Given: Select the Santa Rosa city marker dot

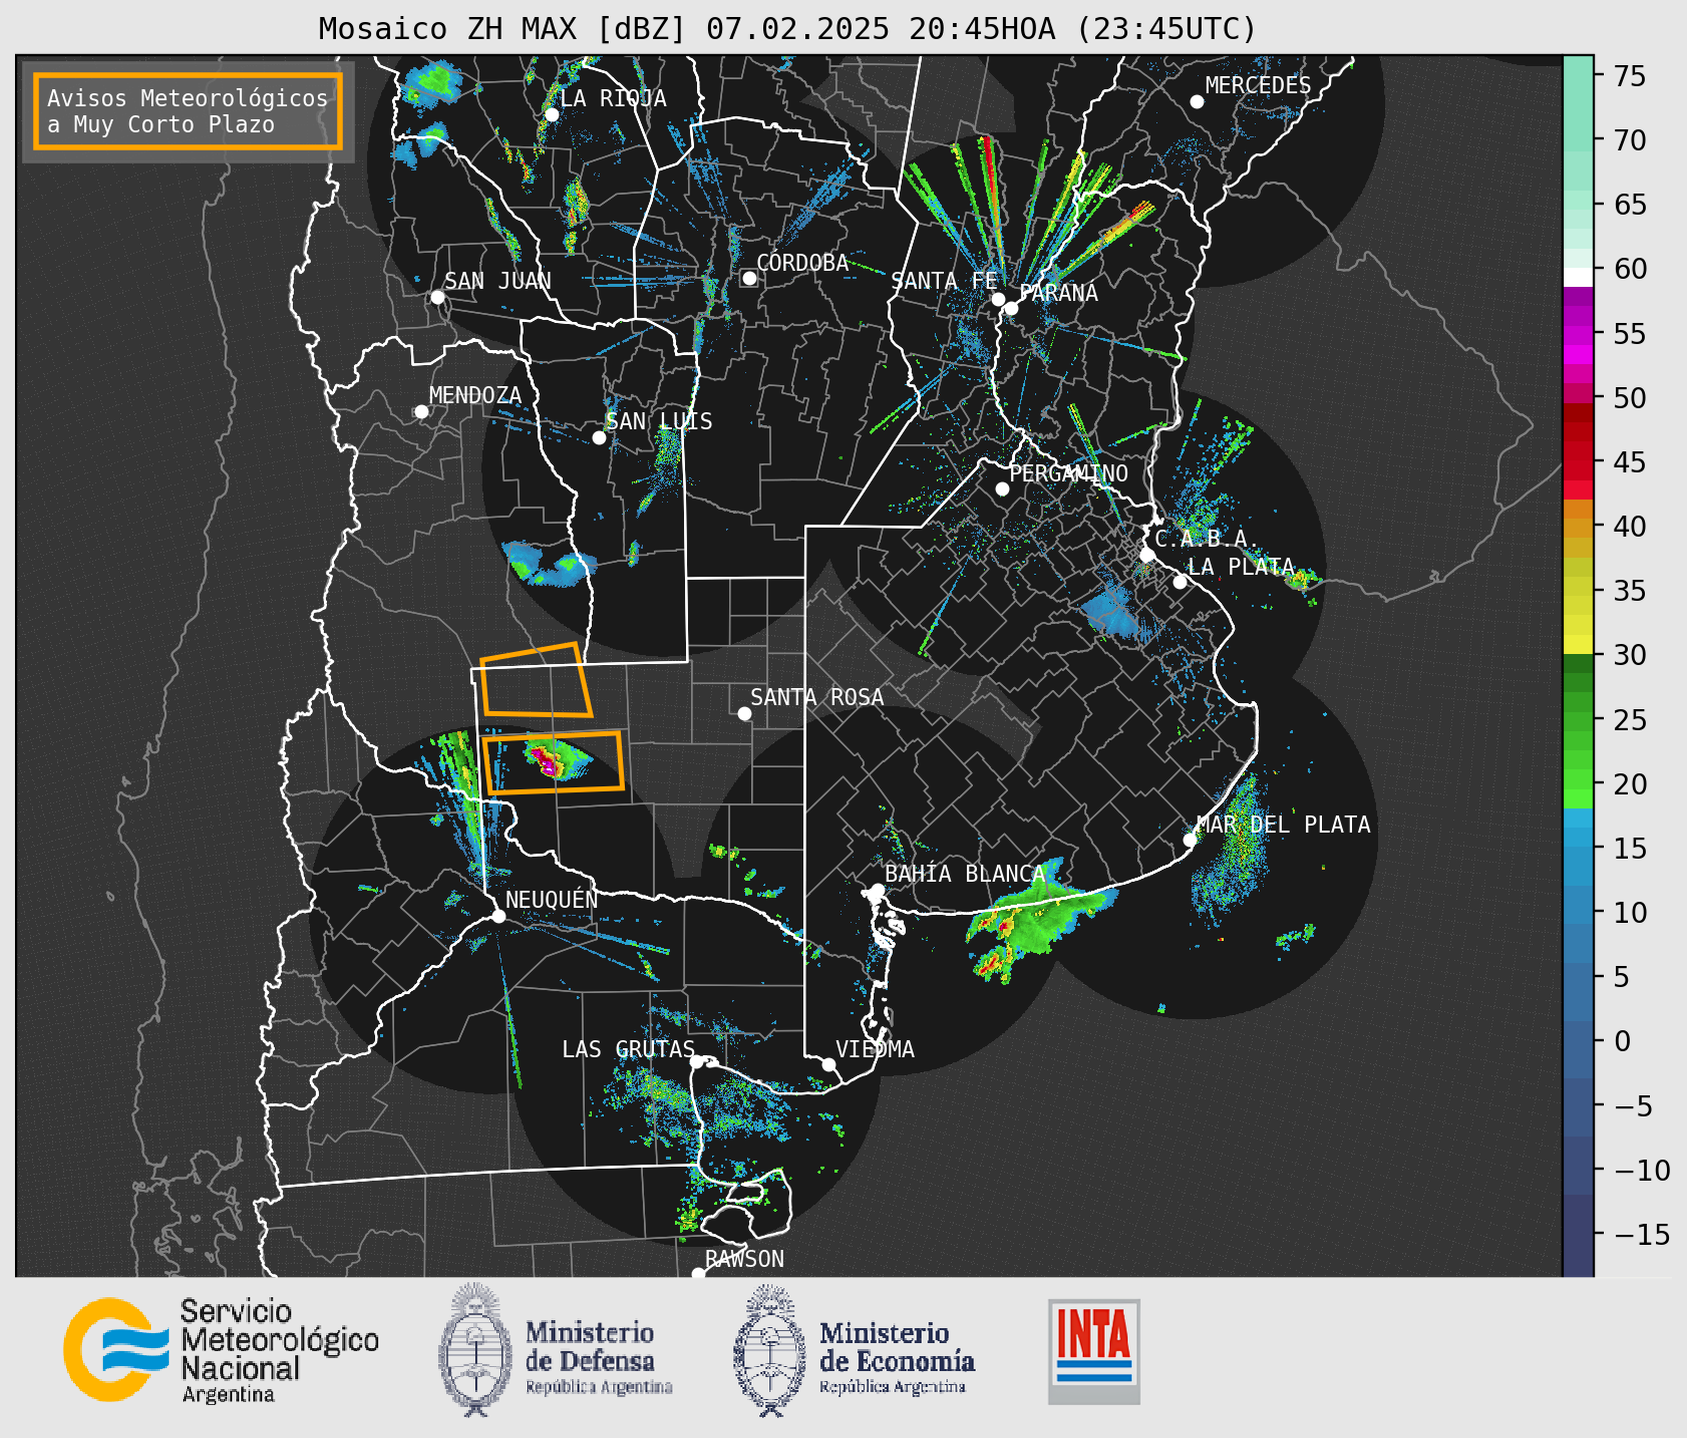Looking at the screenshot, I should click(744, 713).
